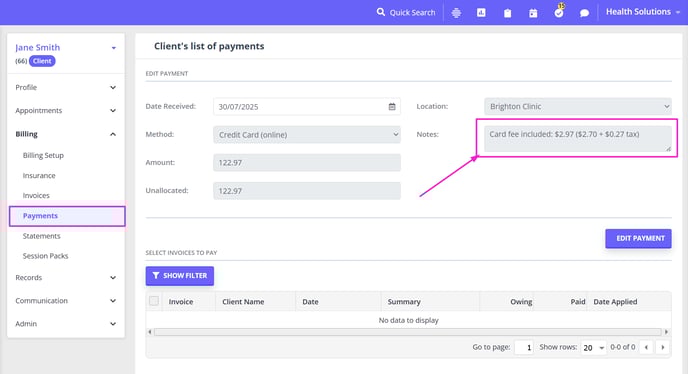Expand the Appointments sidebar section

pyautogui.click(x=66, y=111)
